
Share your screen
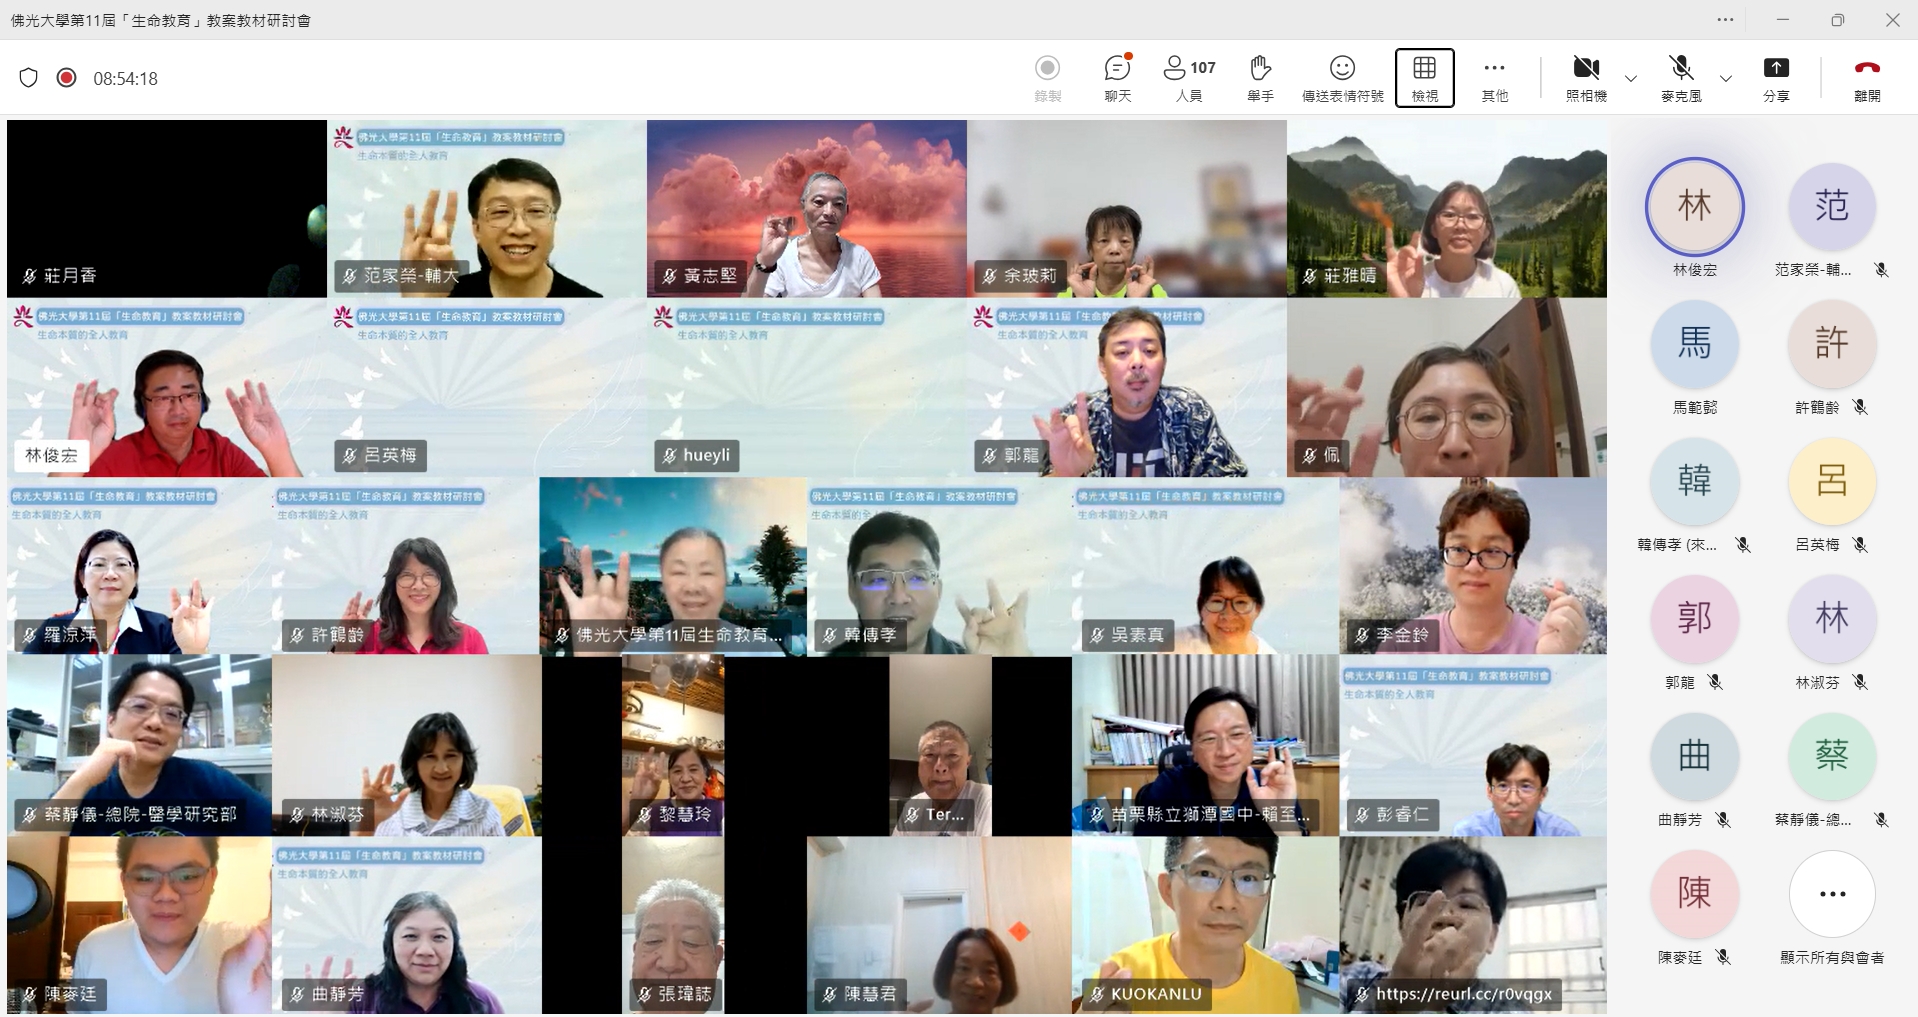tap(1775, 78)
